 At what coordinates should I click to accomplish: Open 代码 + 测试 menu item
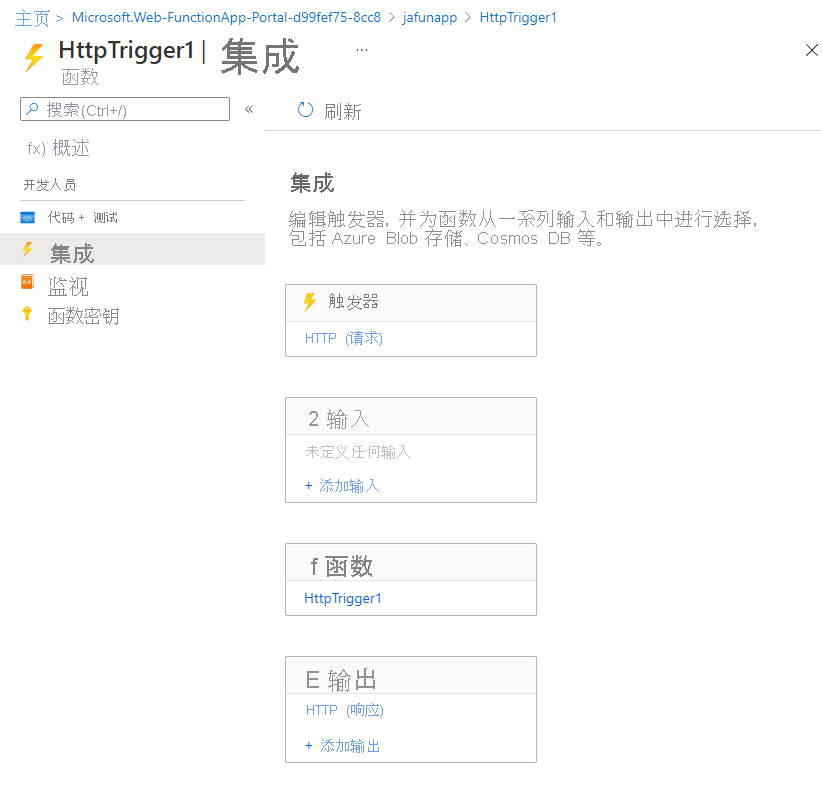(x=82, y=218)
